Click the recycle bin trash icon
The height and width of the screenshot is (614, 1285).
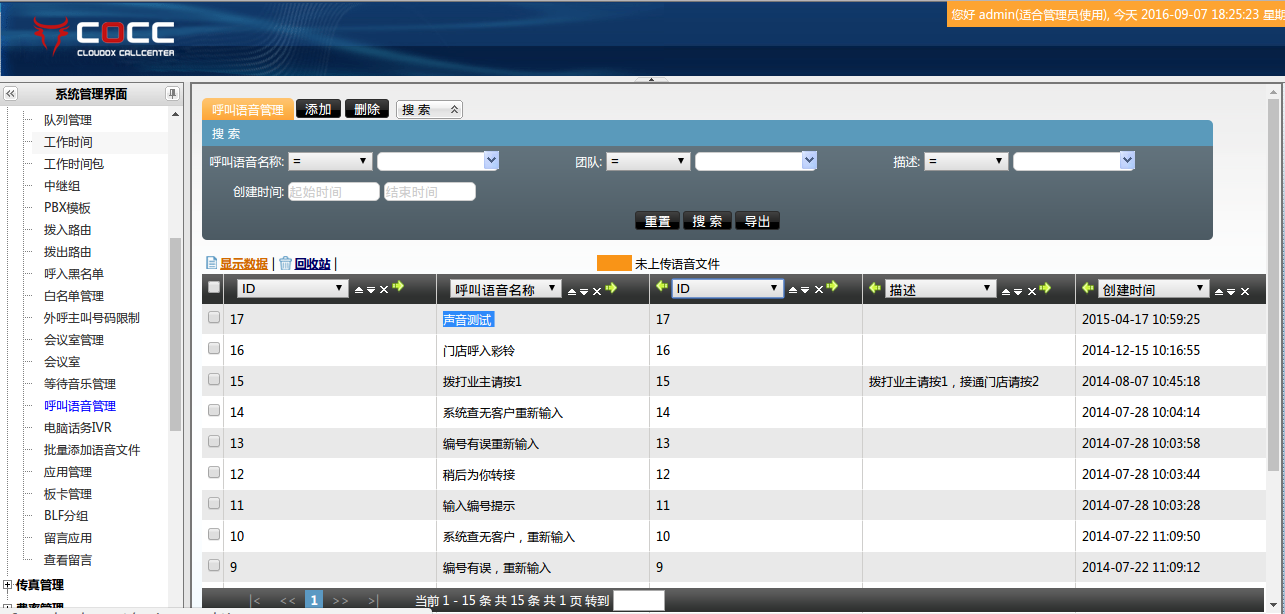[285, 263]
